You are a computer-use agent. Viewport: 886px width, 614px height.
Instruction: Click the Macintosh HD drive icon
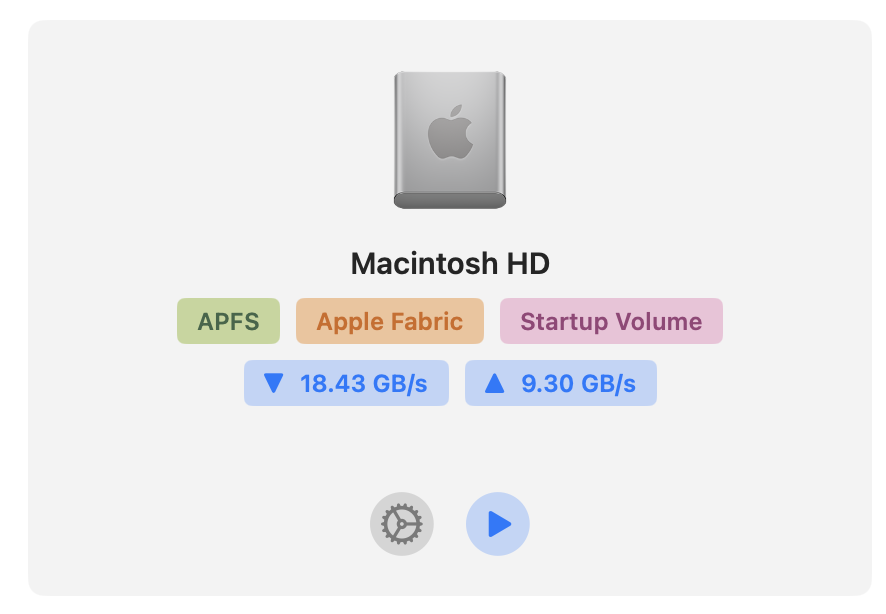pyautogui.click(x=449, y=138)
